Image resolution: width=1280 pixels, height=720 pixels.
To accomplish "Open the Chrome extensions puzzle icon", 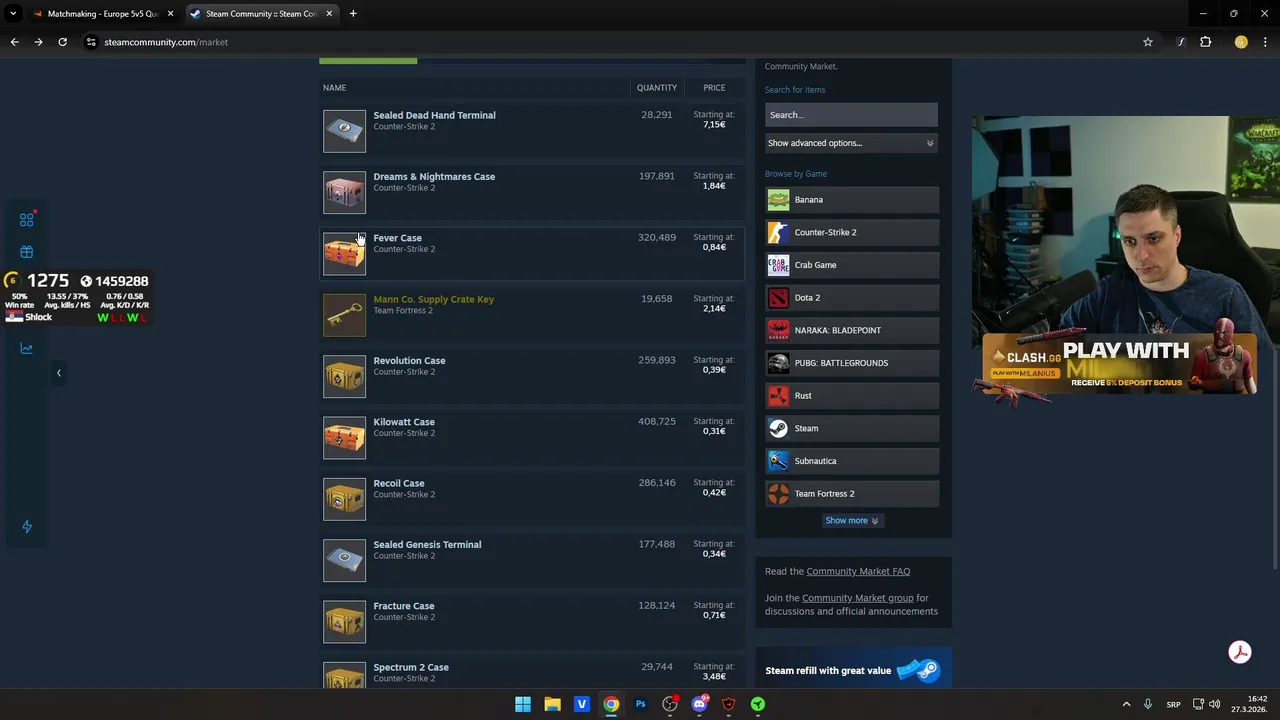I will point(1206,42).
